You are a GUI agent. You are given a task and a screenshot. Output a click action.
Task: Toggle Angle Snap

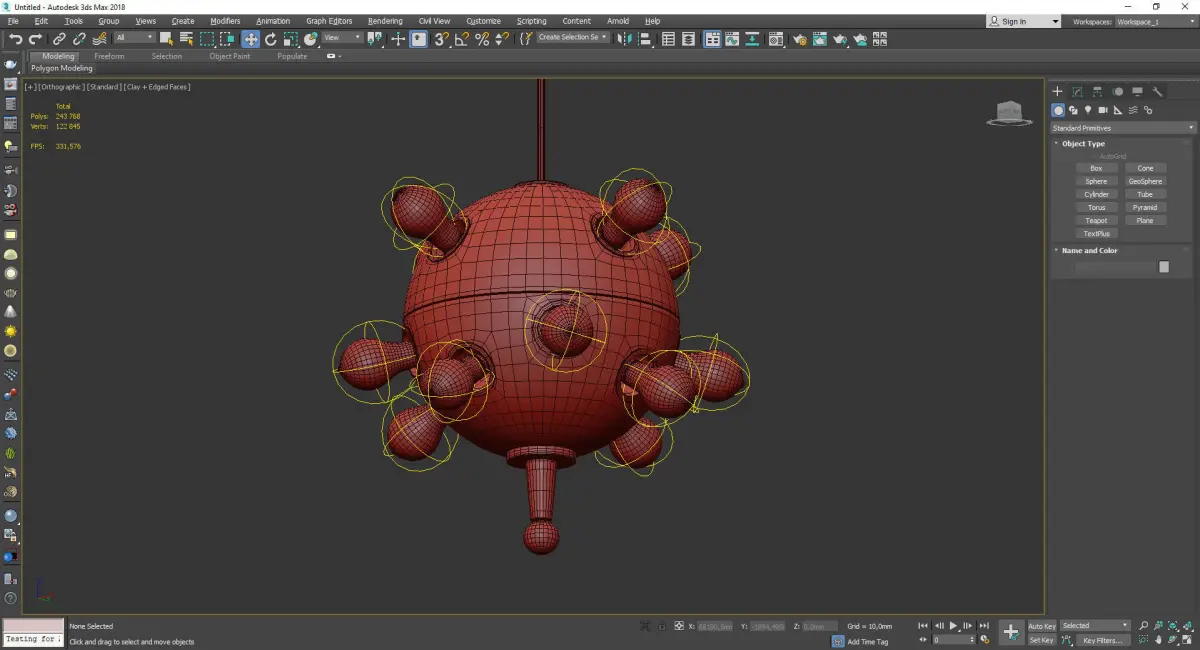(x=461, y=39)
